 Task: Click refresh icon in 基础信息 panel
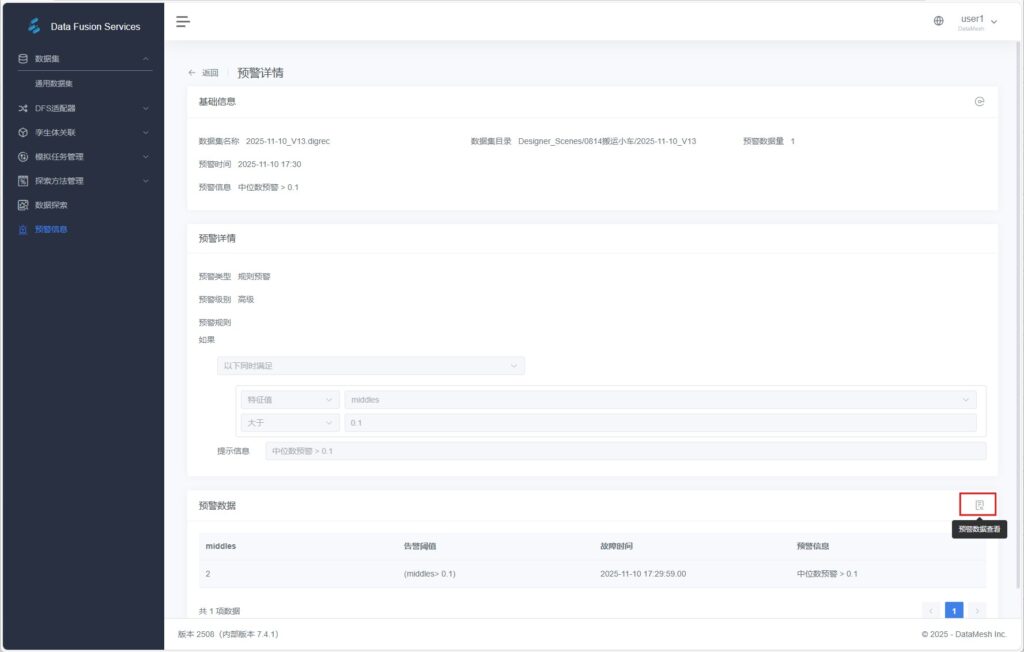[979, 102]
